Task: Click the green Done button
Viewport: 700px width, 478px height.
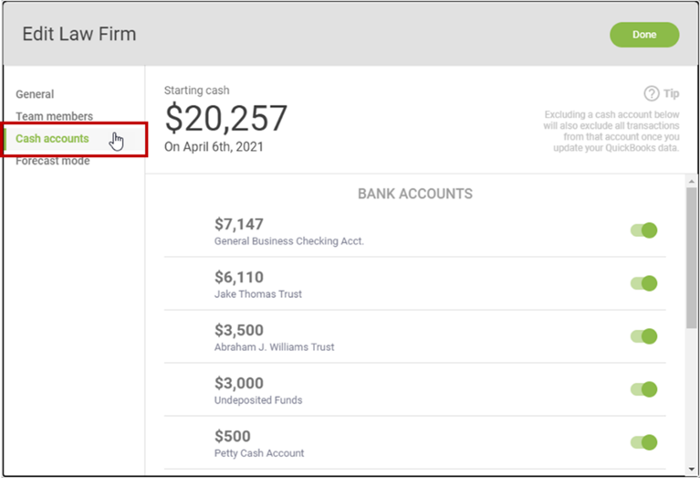Action: tap(644, 35)
